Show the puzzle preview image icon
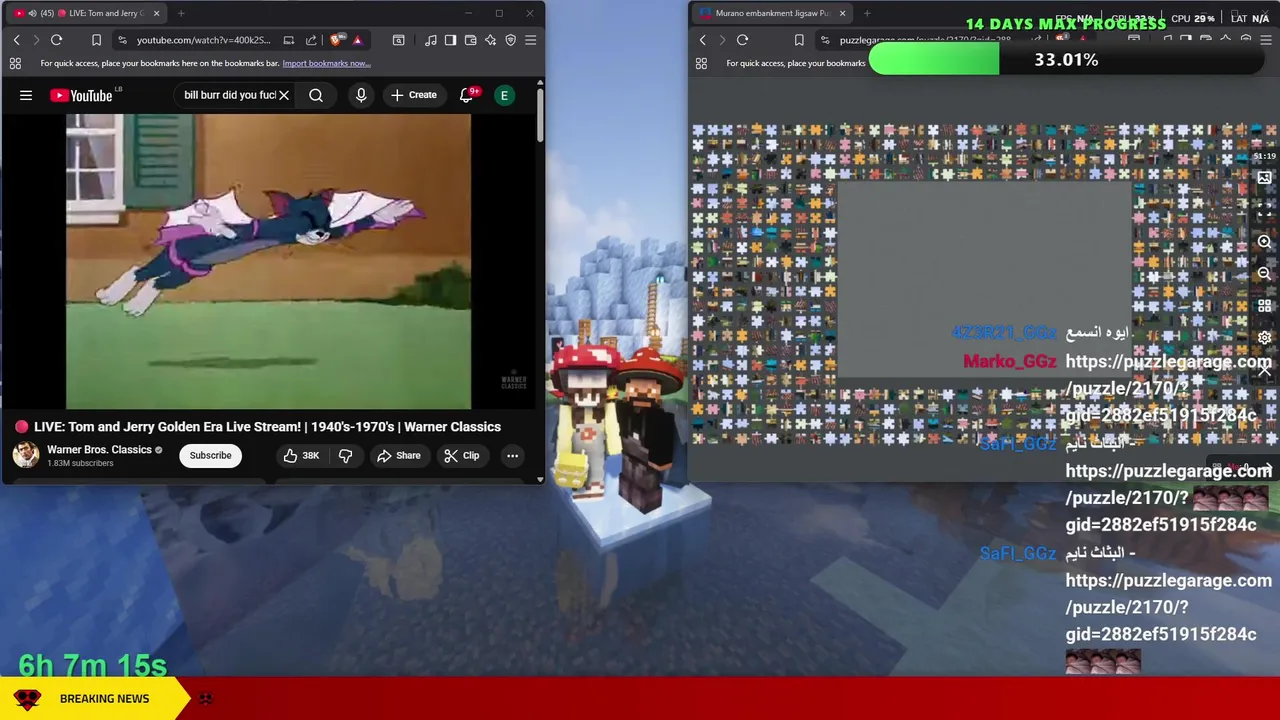Viewport: 1280px width, 720px height. pyautogui.click(x=1264, y=178)
